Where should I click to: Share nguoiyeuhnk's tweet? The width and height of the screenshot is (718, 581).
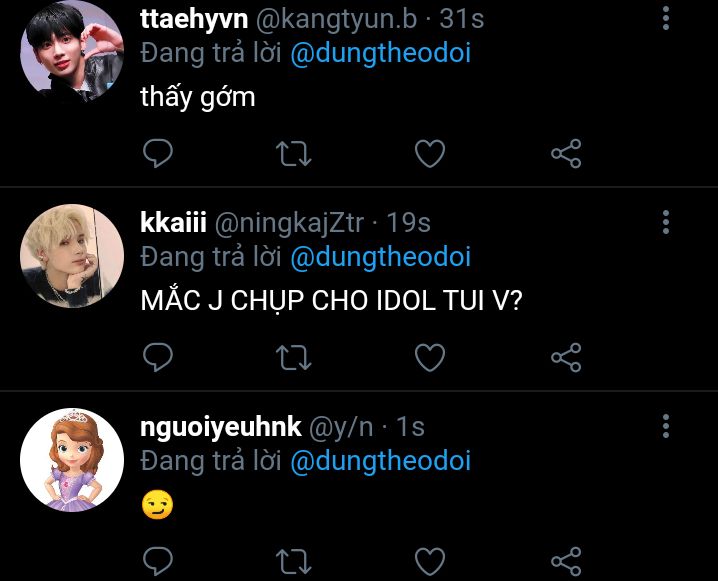(566, 561)
